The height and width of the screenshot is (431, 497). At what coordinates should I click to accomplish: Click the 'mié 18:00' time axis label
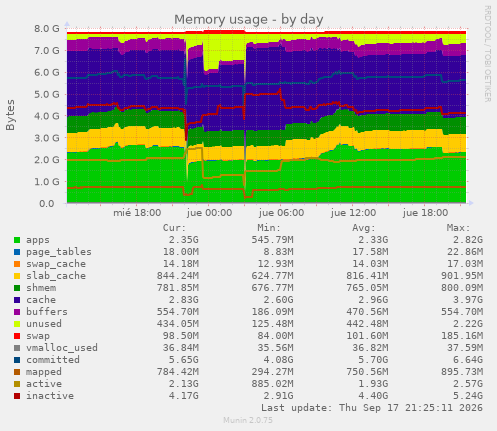tap(137, 213)
